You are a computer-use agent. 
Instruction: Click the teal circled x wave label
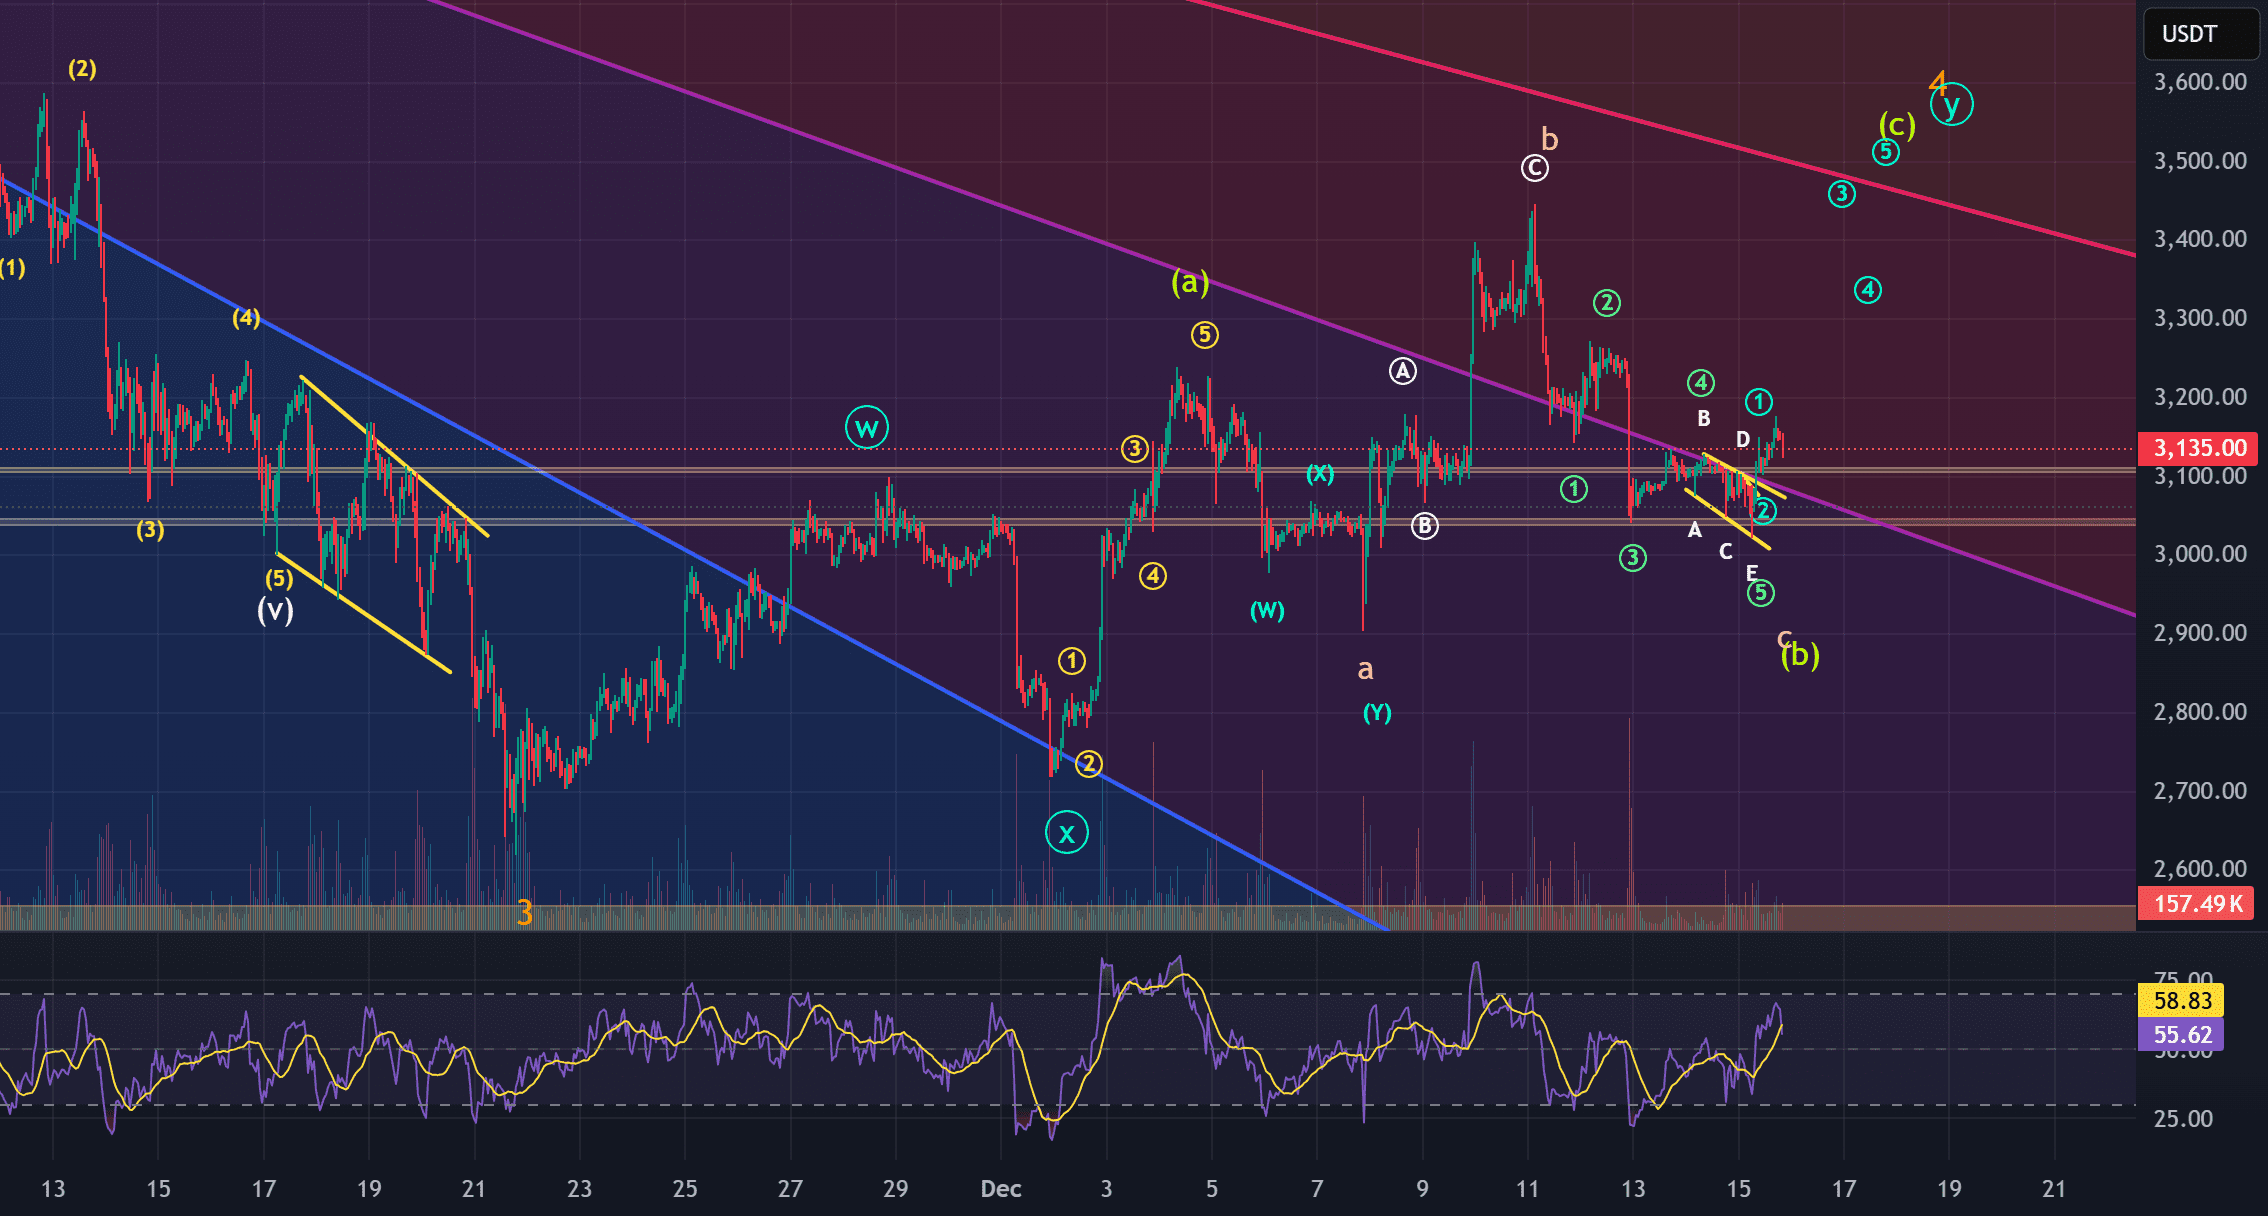[1066, 833]
